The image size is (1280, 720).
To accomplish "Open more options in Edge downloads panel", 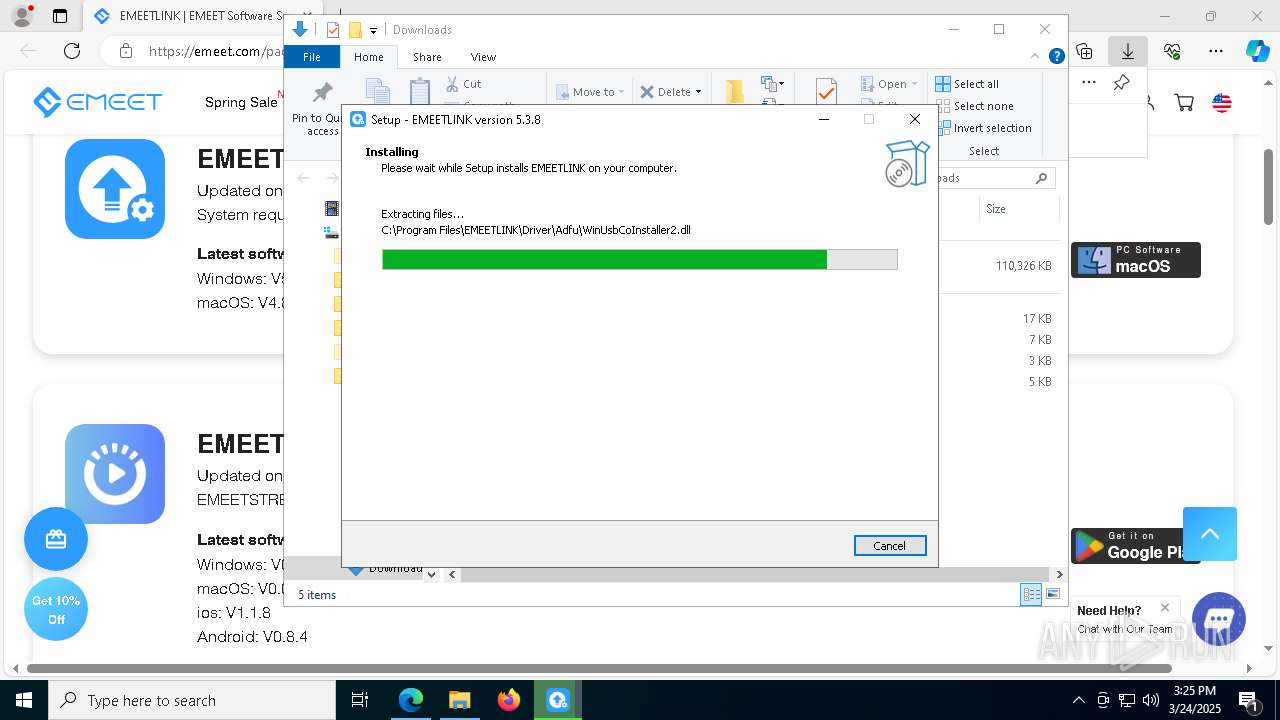I will point(1089,83).
